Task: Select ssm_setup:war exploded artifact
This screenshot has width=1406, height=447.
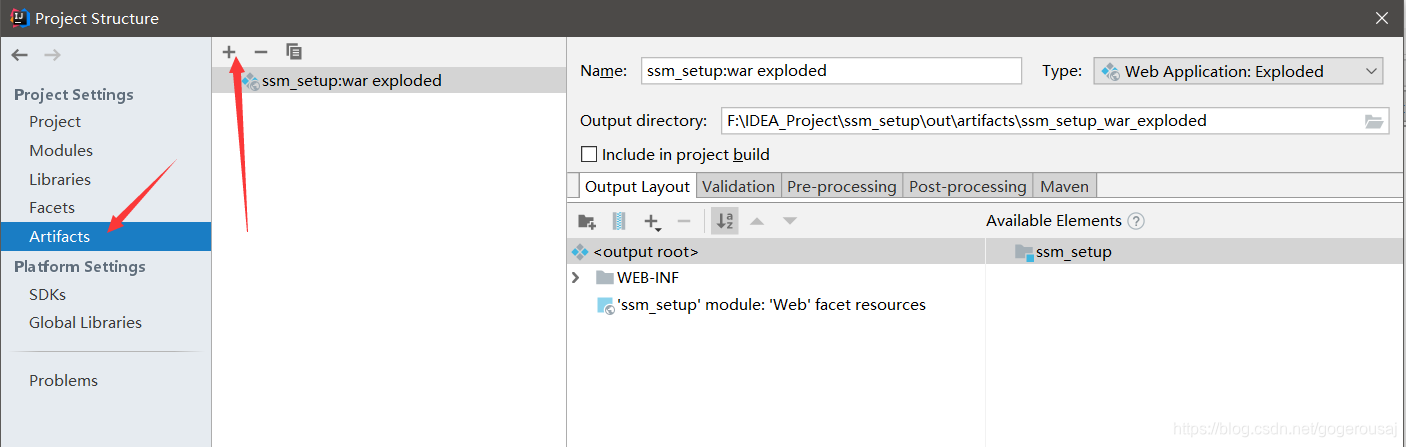Action: coord(389,81)
